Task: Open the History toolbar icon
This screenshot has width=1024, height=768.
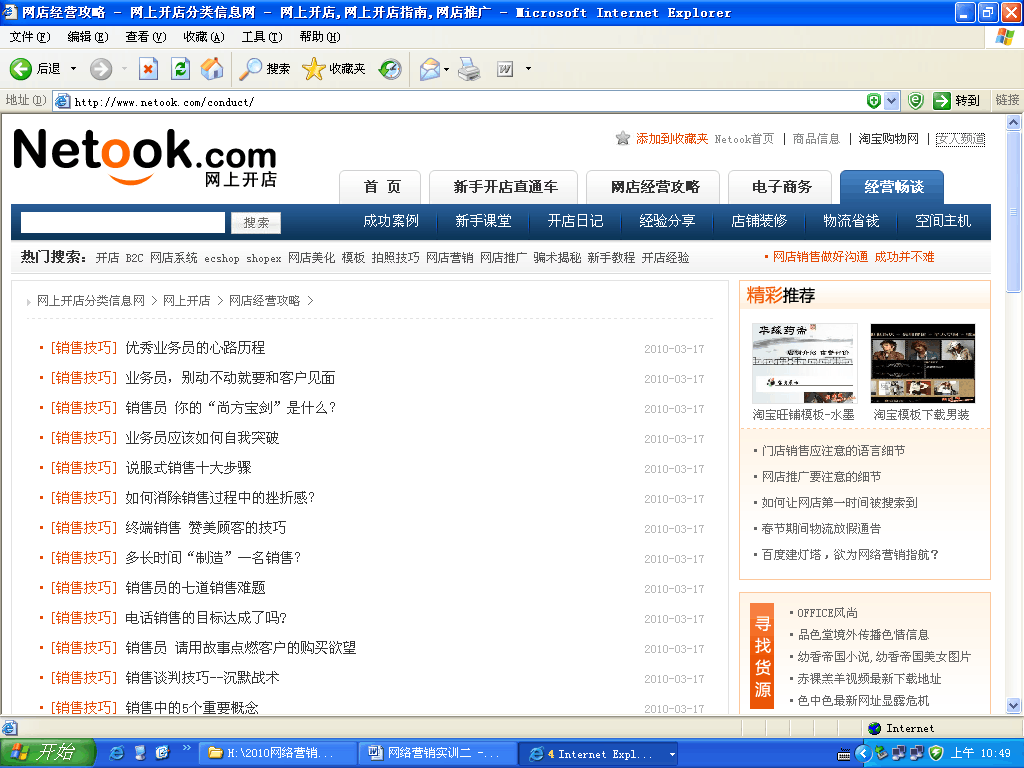Action: point(390,69)
